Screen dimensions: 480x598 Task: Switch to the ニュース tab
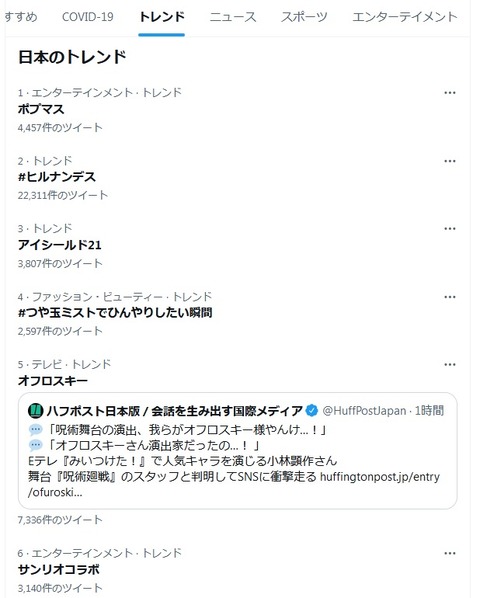[233, 17]
